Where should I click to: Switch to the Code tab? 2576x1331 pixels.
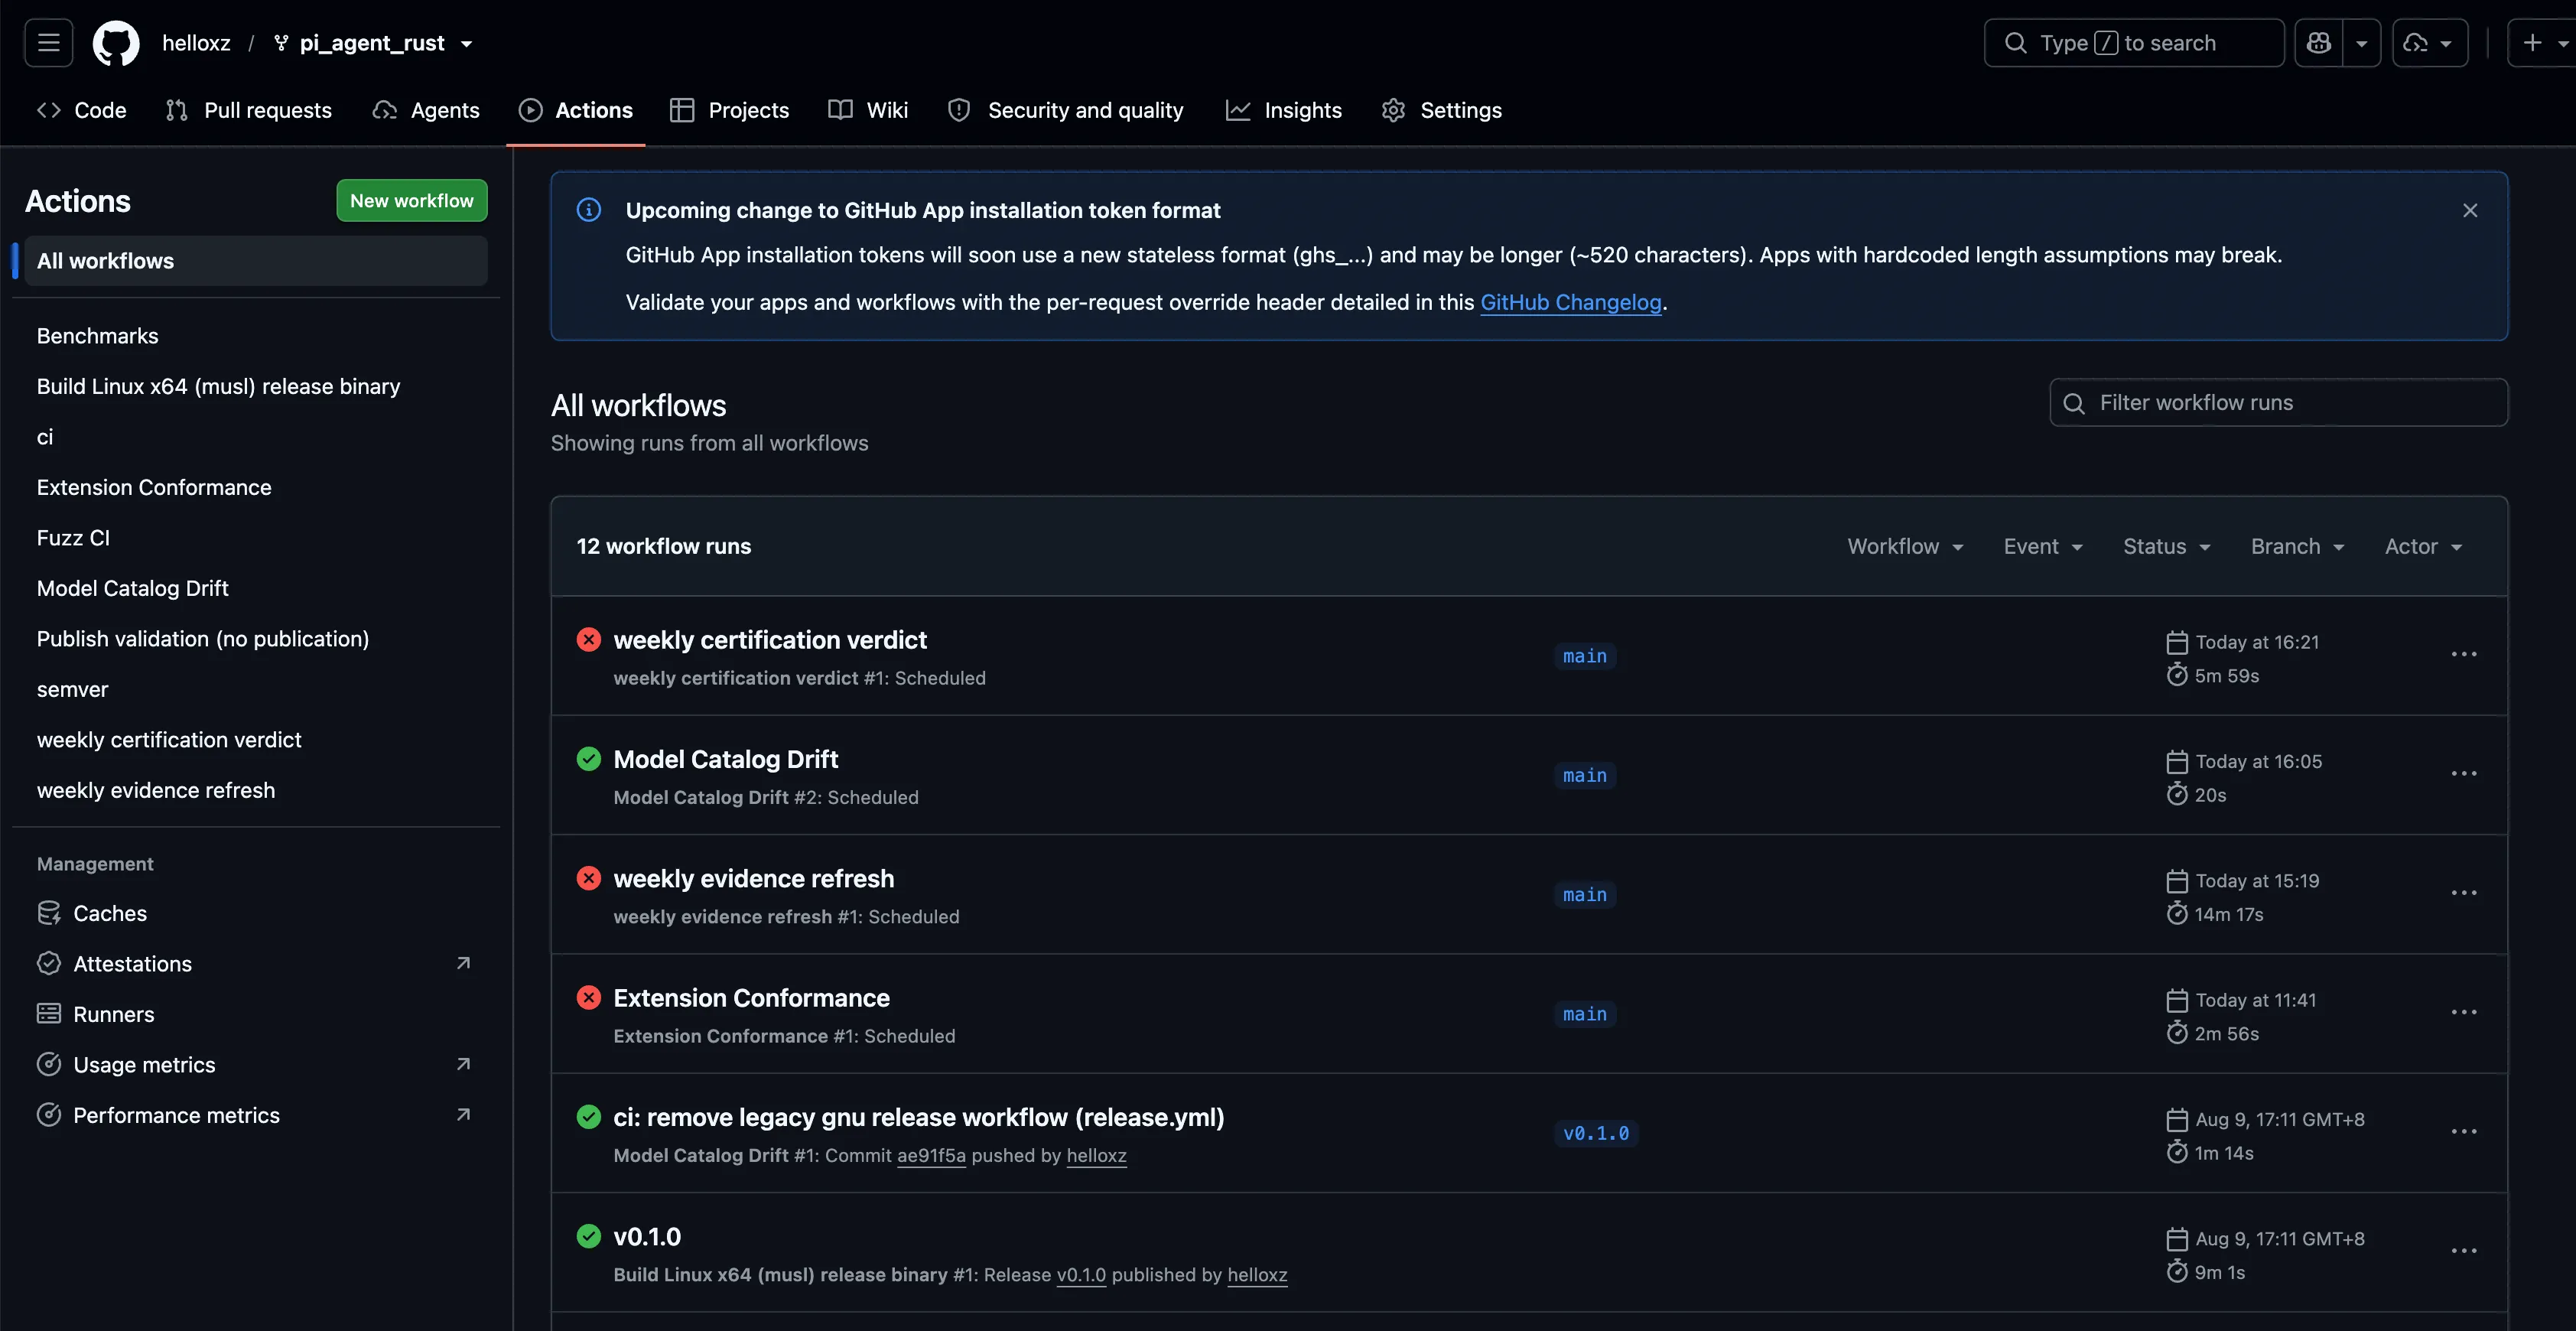tap(82, 110)
